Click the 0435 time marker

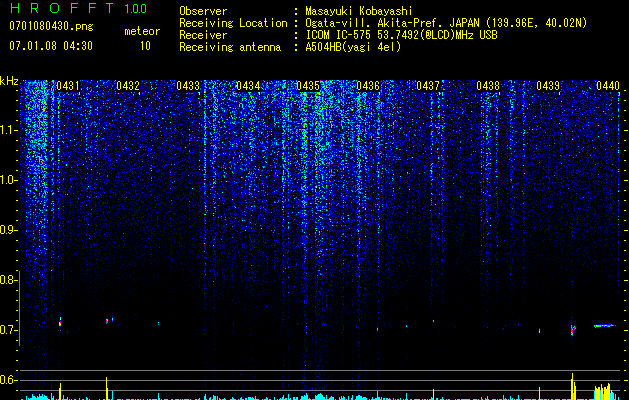point(308,86)
